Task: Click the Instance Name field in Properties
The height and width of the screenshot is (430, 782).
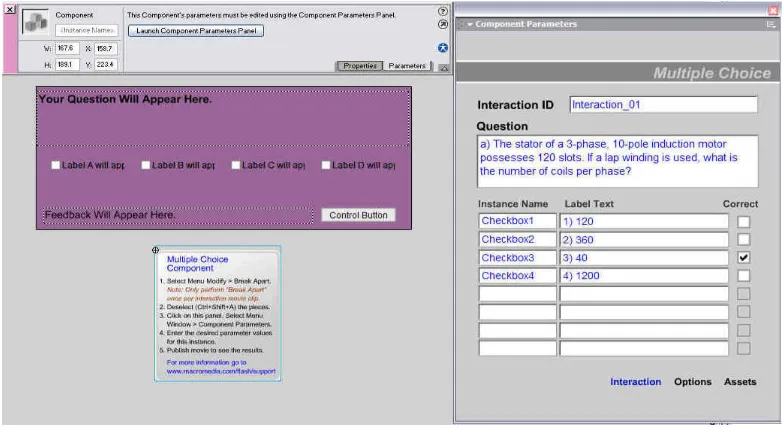Action: [x=87, y=30]
